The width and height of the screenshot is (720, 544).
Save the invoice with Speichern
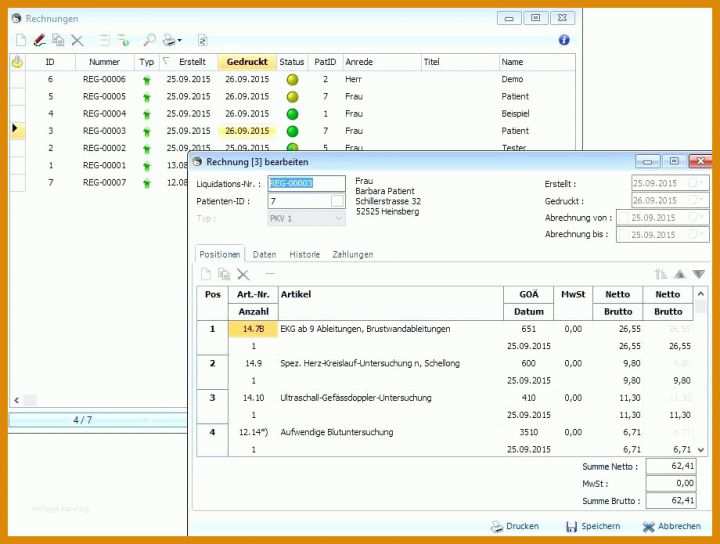593,526
